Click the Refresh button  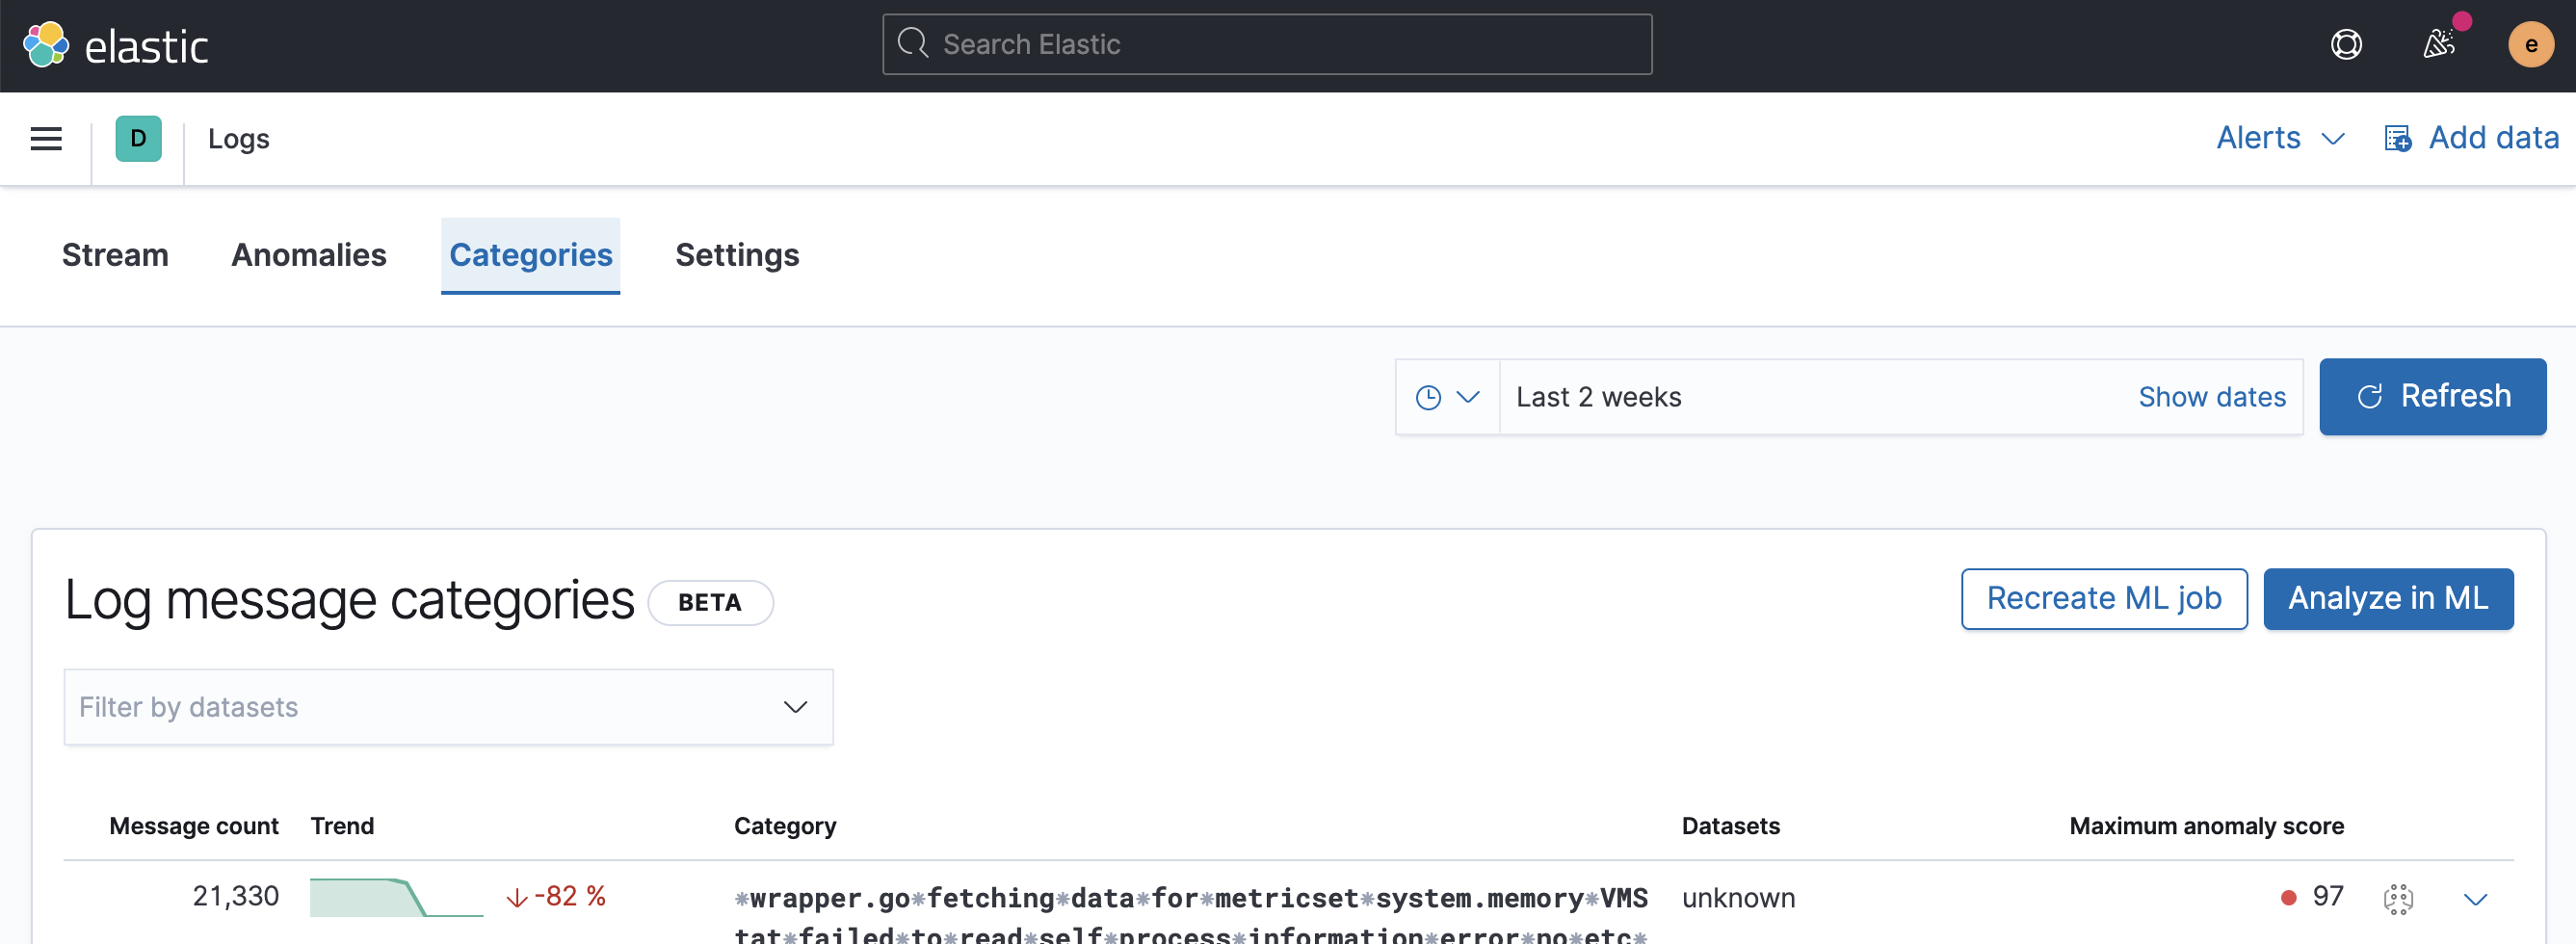[2432, 397]
